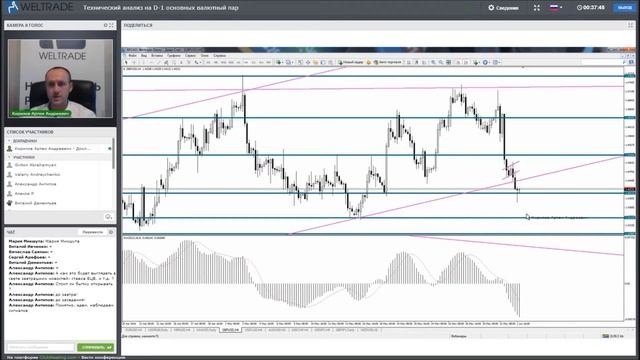Select the highlighted chart tab below chart

coord(231,330)
